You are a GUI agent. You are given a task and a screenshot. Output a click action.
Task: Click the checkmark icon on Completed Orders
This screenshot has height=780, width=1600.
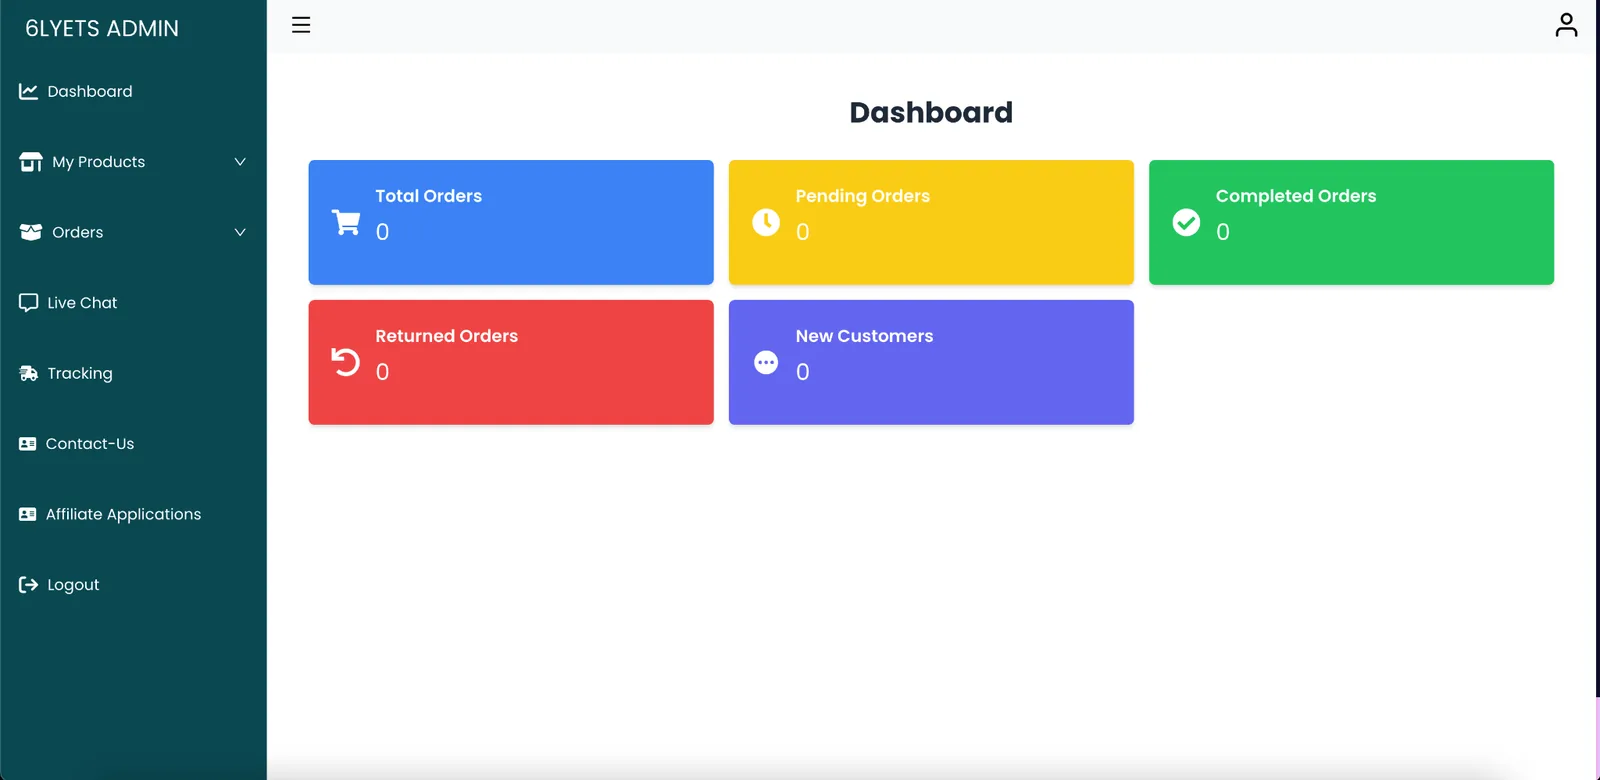click(x=1186, y=222)
